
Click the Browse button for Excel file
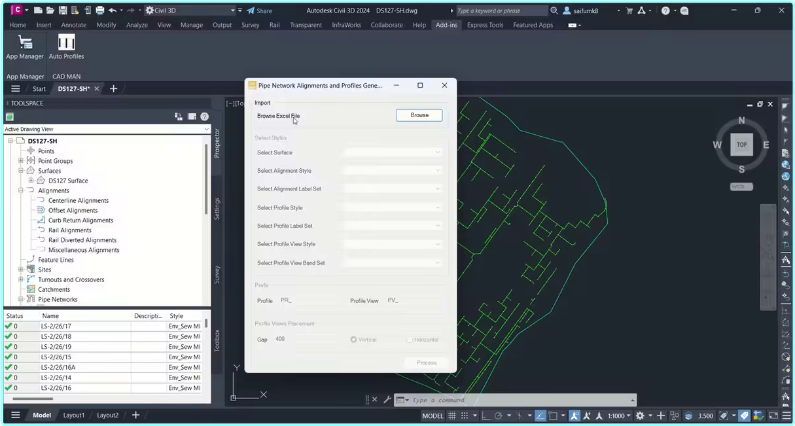[x=419, y=115]
